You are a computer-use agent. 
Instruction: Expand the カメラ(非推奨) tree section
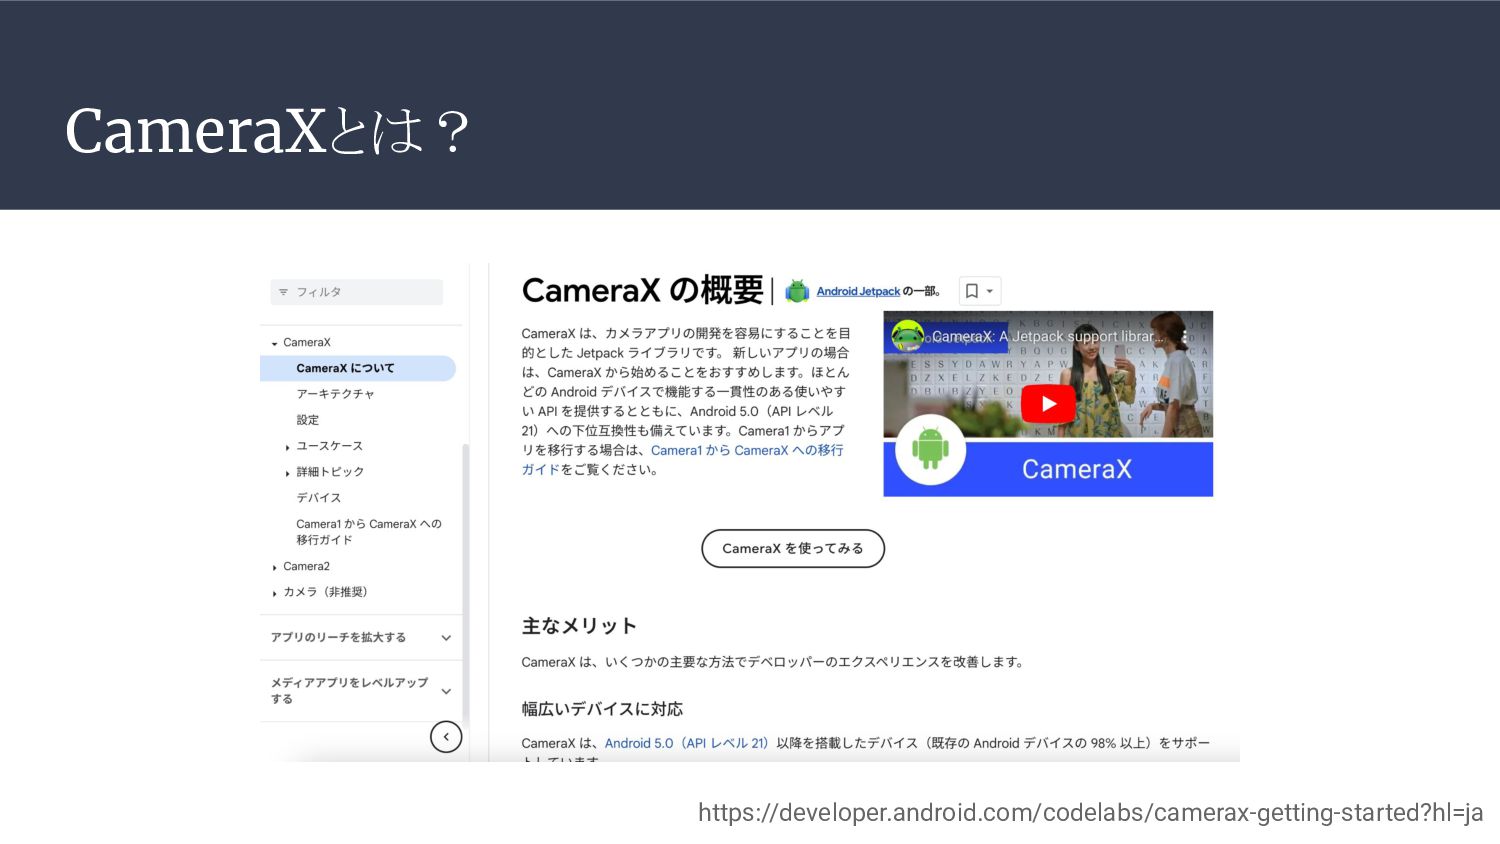click(275, 593)
